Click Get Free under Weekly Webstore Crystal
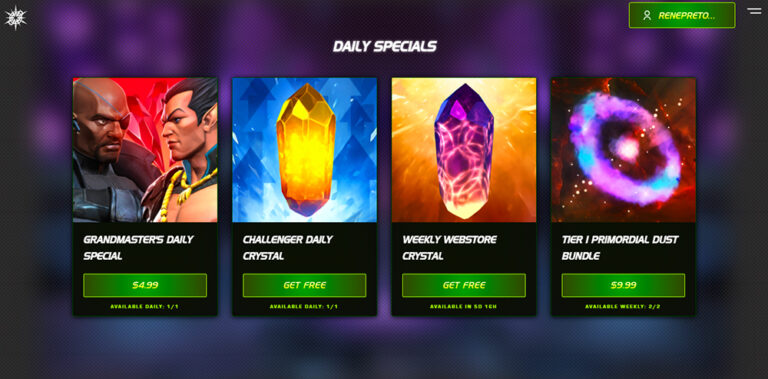Image resolution: width=768 pixels, height=379 pixels. pos(464,285)
